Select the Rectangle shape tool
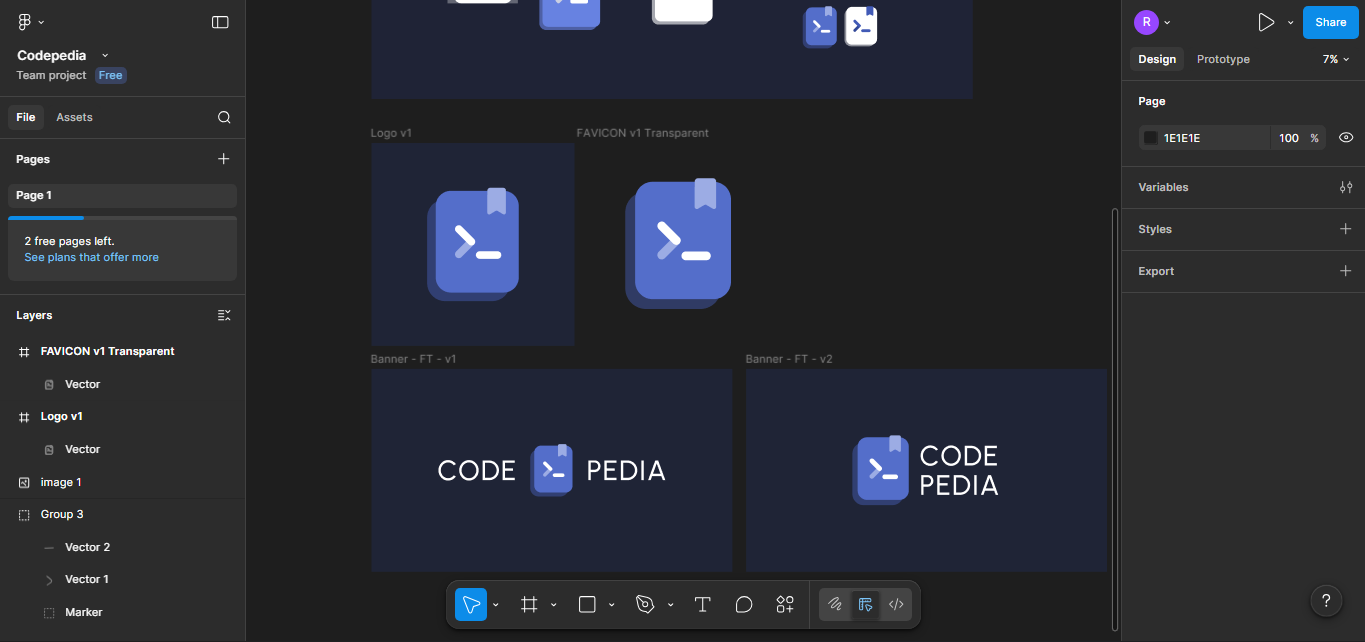 click(x=587, y=604)
